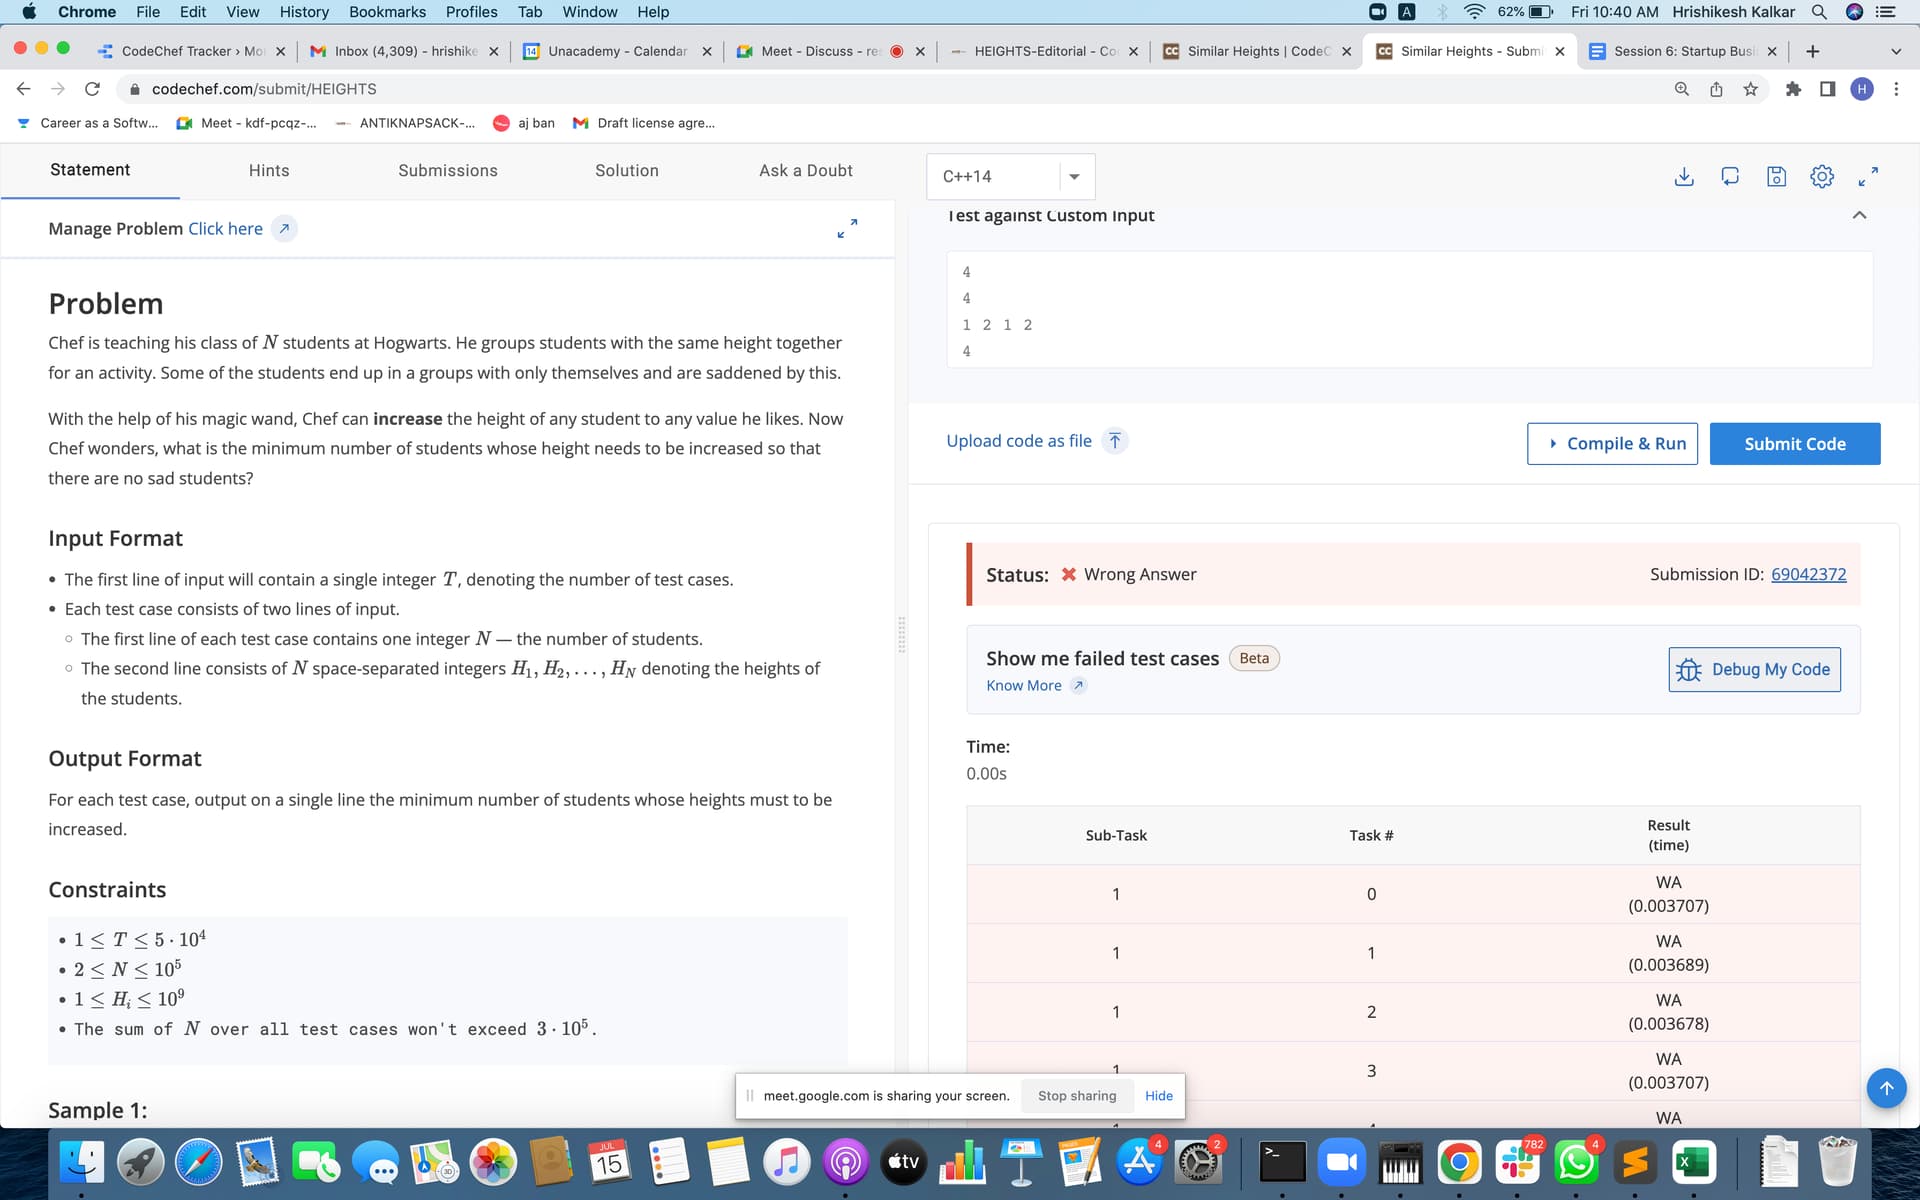
Task: Click the scroll-to-top arrow button
Action: click(1886, 1087)
